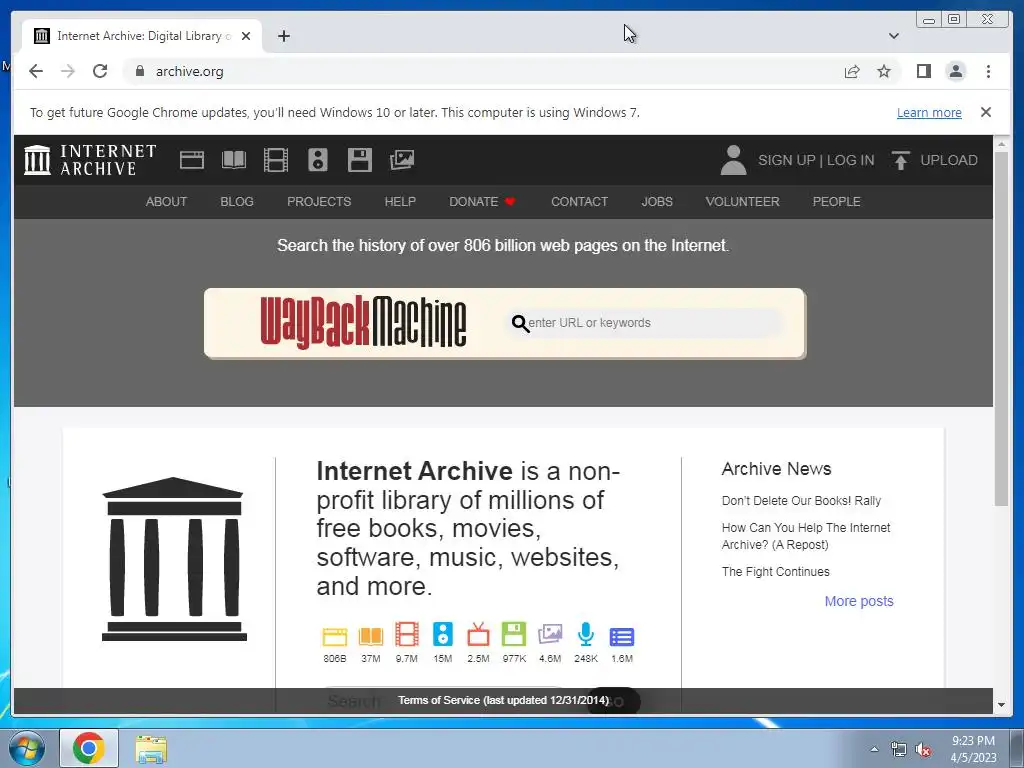Screen dimensions: 1024x768
Task: Open the DONATE menu item
Action: [482, 202]
